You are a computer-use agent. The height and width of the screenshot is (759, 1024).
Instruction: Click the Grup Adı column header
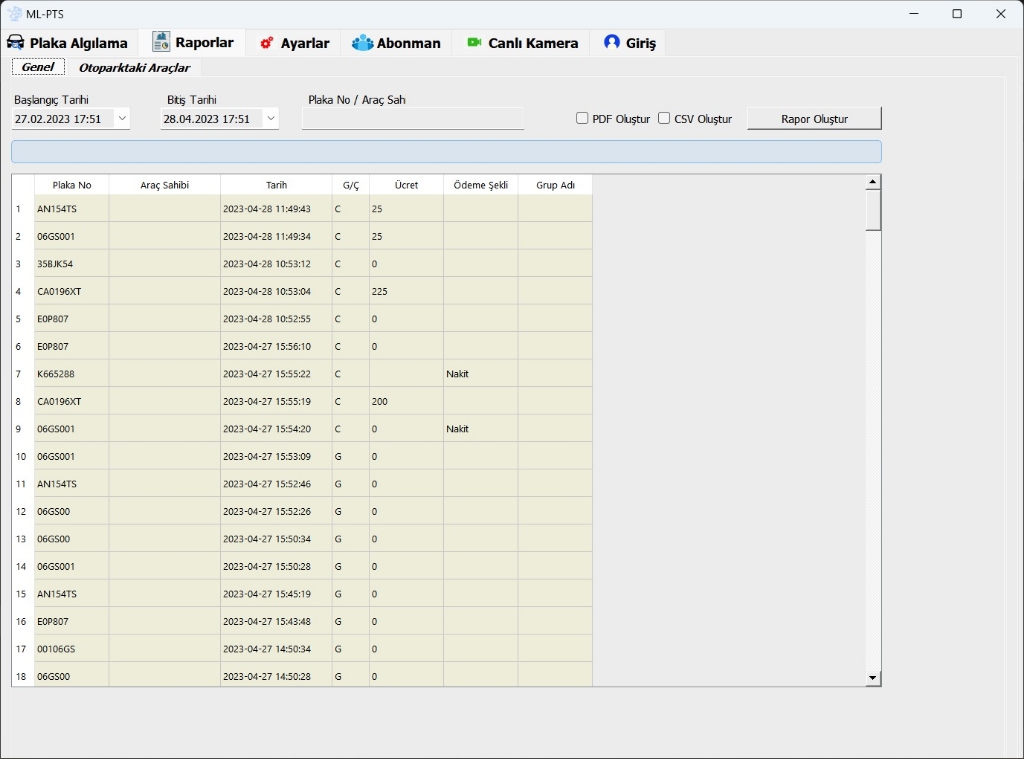pos(555,185)
